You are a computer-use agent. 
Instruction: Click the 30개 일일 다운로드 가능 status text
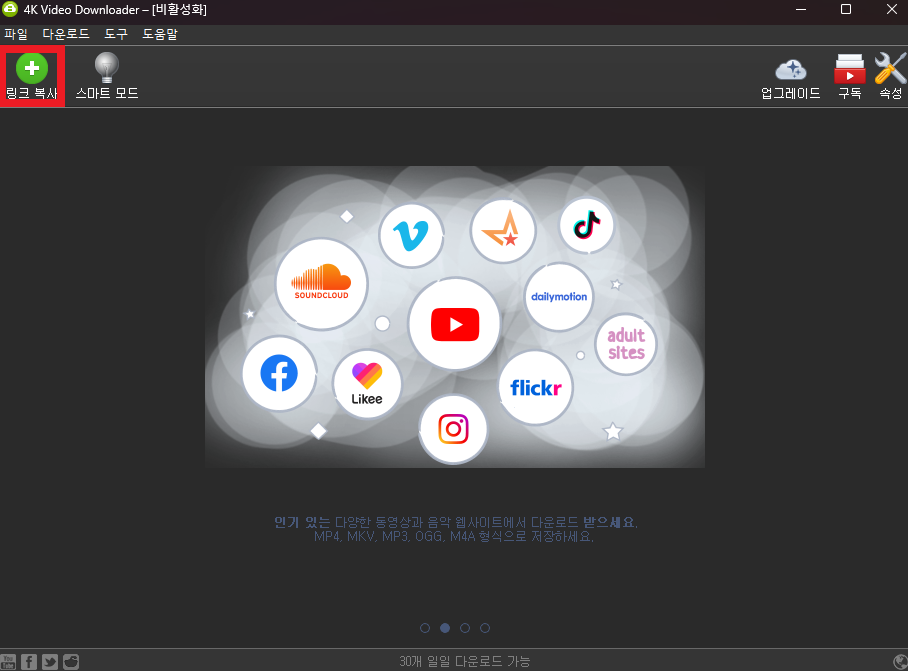pos(464,661)
